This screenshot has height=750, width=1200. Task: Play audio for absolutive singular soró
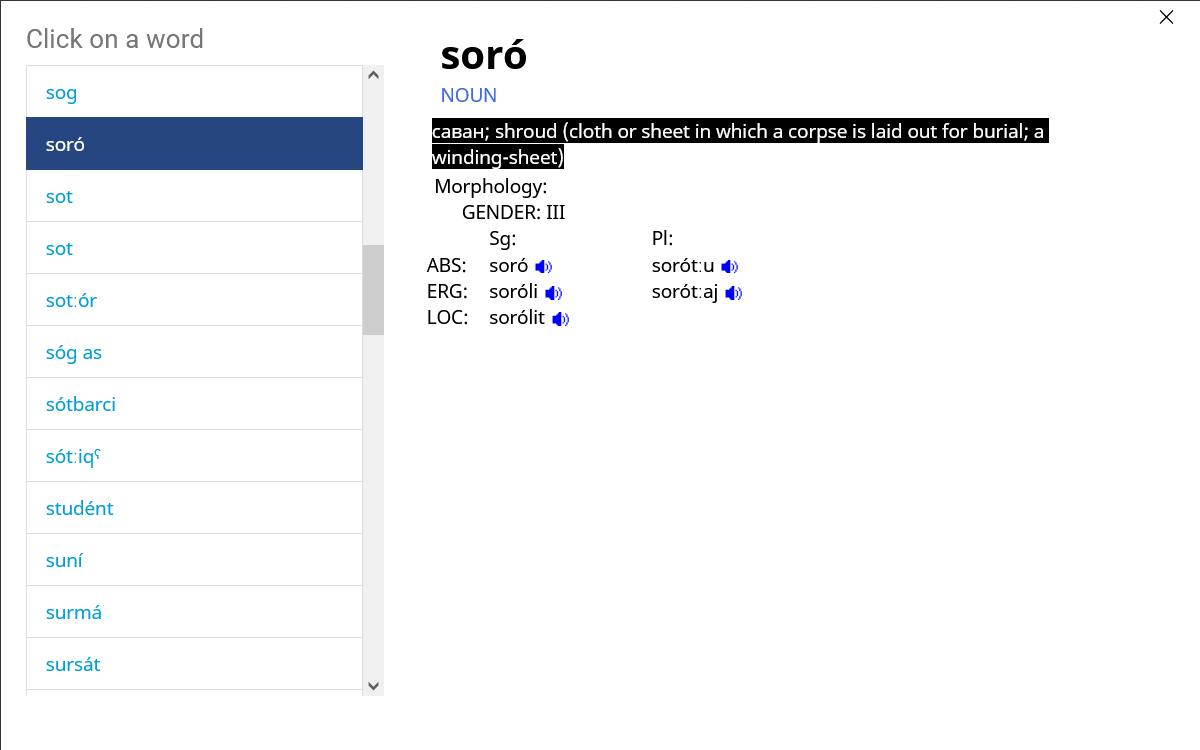pos(543,267)
